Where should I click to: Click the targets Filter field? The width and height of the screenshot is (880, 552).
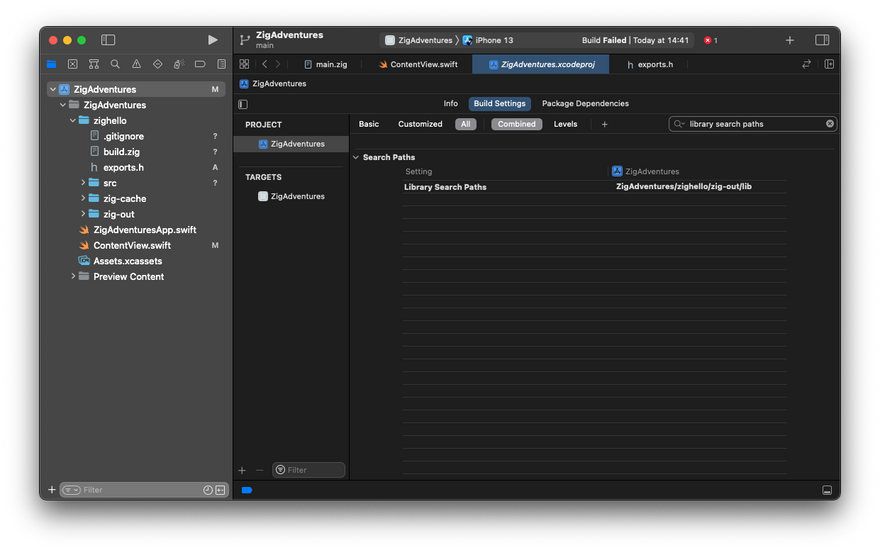314,470
